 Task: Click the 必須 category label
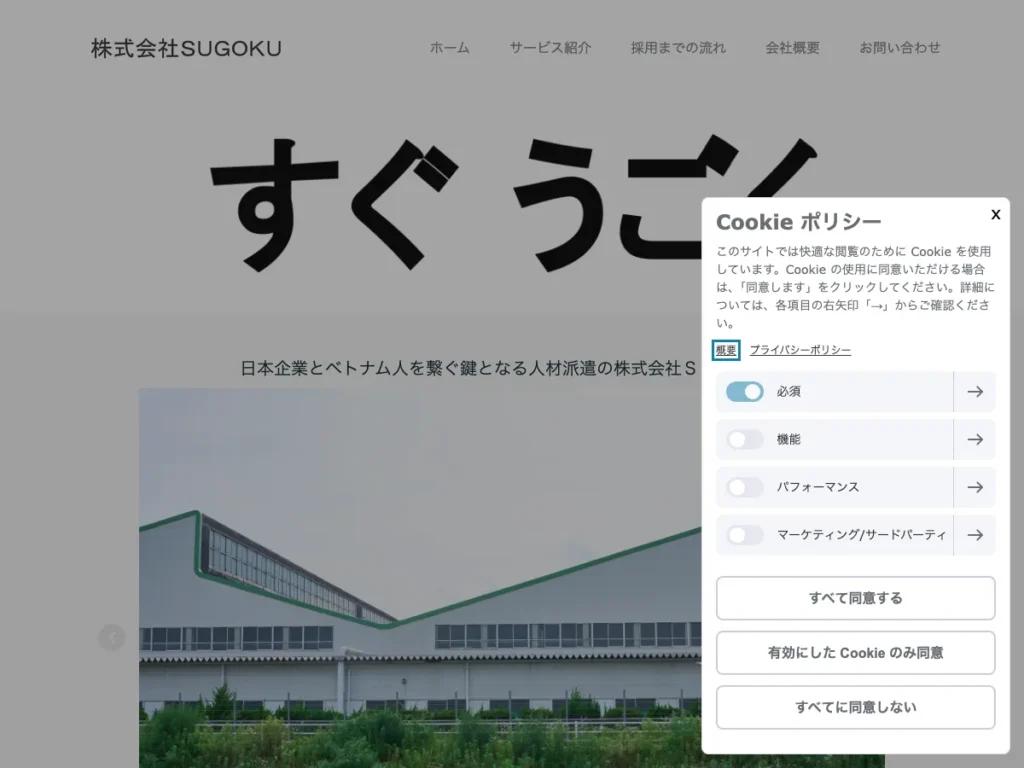click(x=788, y=392)
